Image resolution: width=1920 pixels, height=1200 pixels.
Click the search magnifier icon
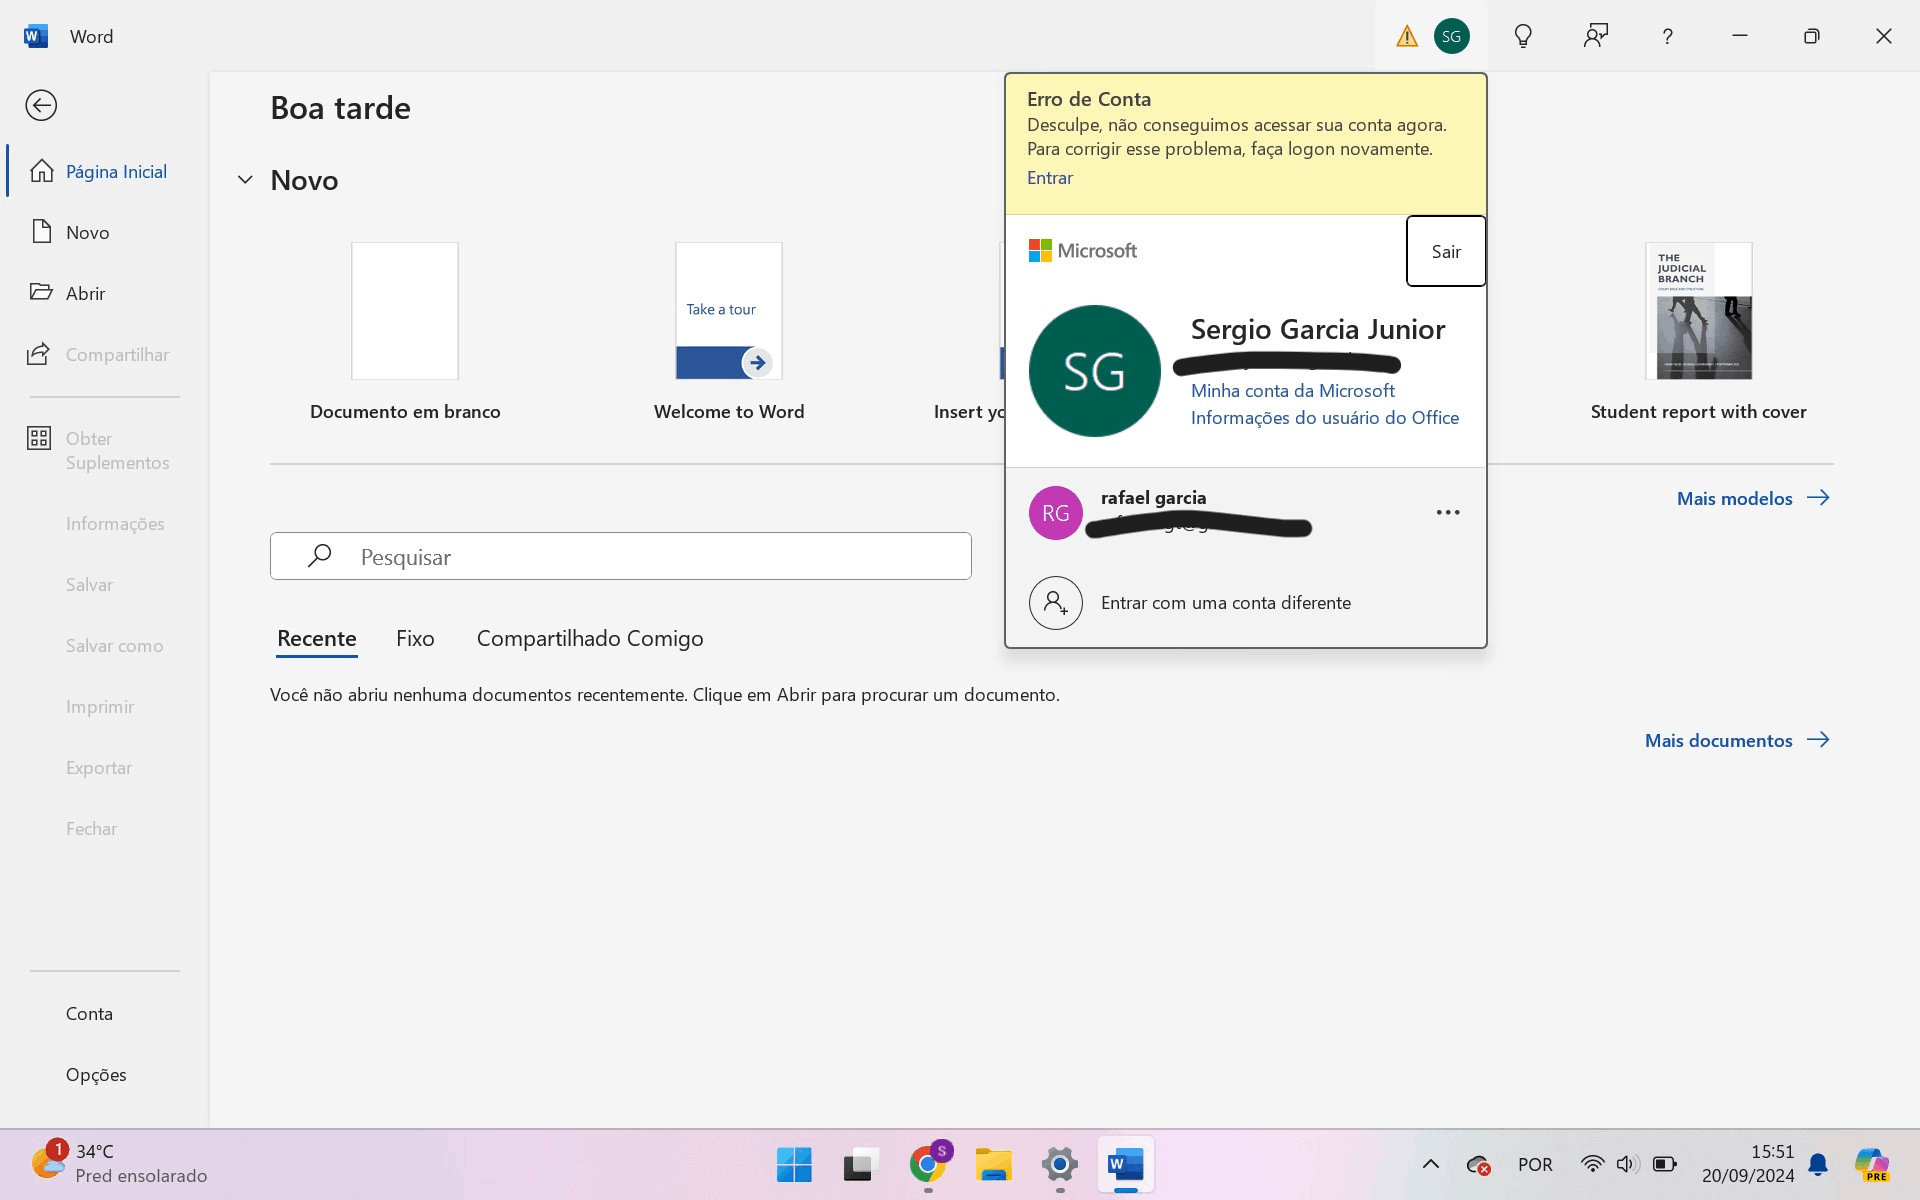[x=320, y=556]
